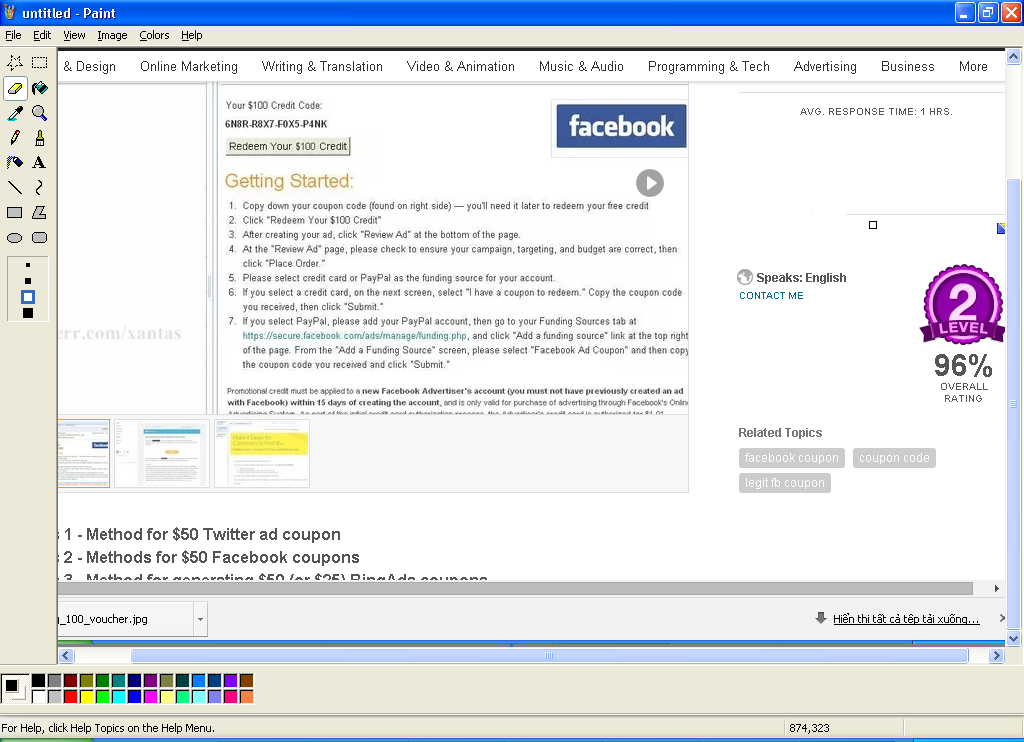This screenshot has width=1024, height=742.
Task: Select the Rounded Rectangle shape tool
Action: coord(39,238)
